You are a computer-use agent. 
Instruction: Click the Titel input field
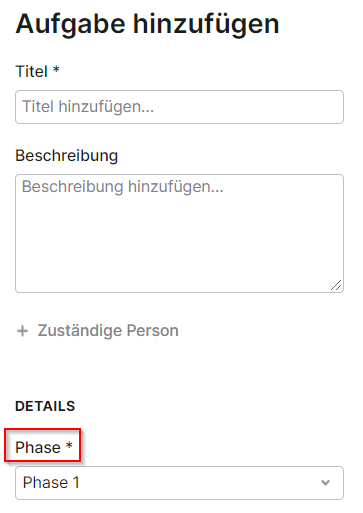[179, 107]
